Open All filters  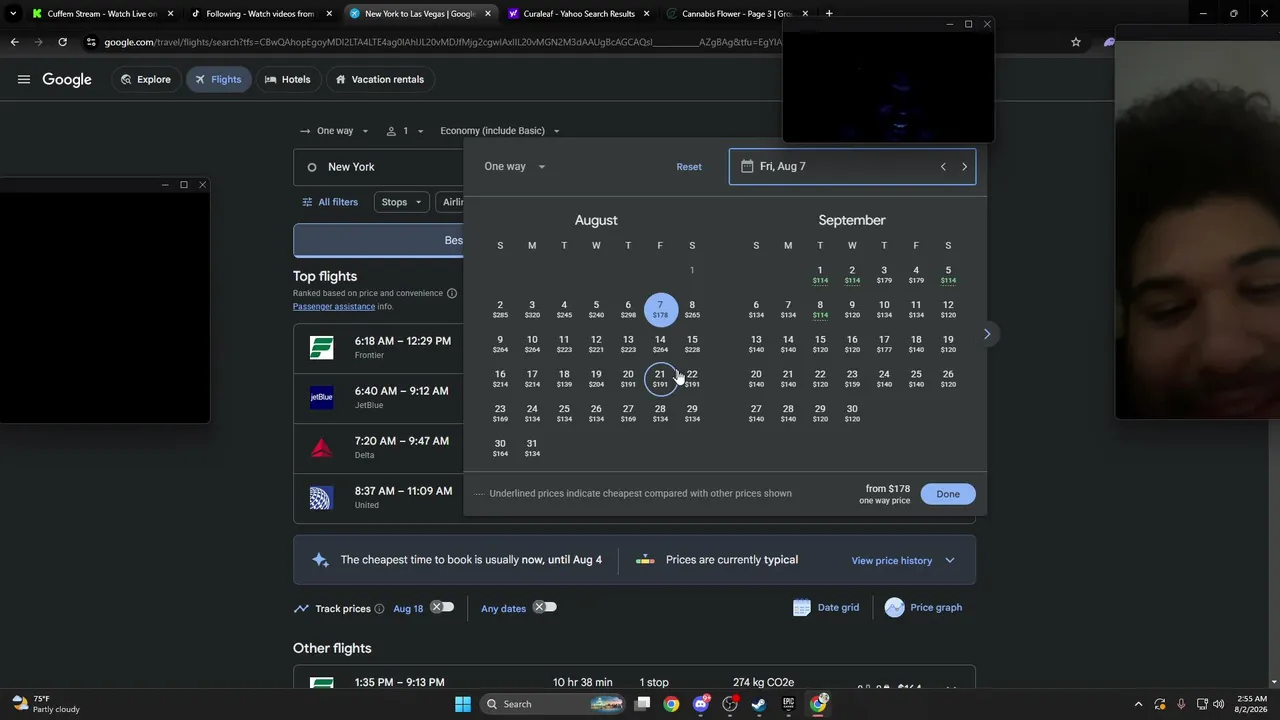(330, 202)
